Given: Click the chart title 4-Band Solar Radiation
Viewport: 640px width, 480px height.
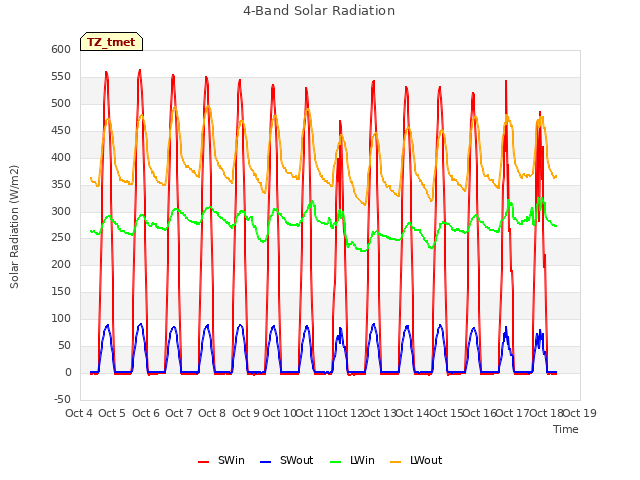Looking at the screenshot, I should coord(319,11).
